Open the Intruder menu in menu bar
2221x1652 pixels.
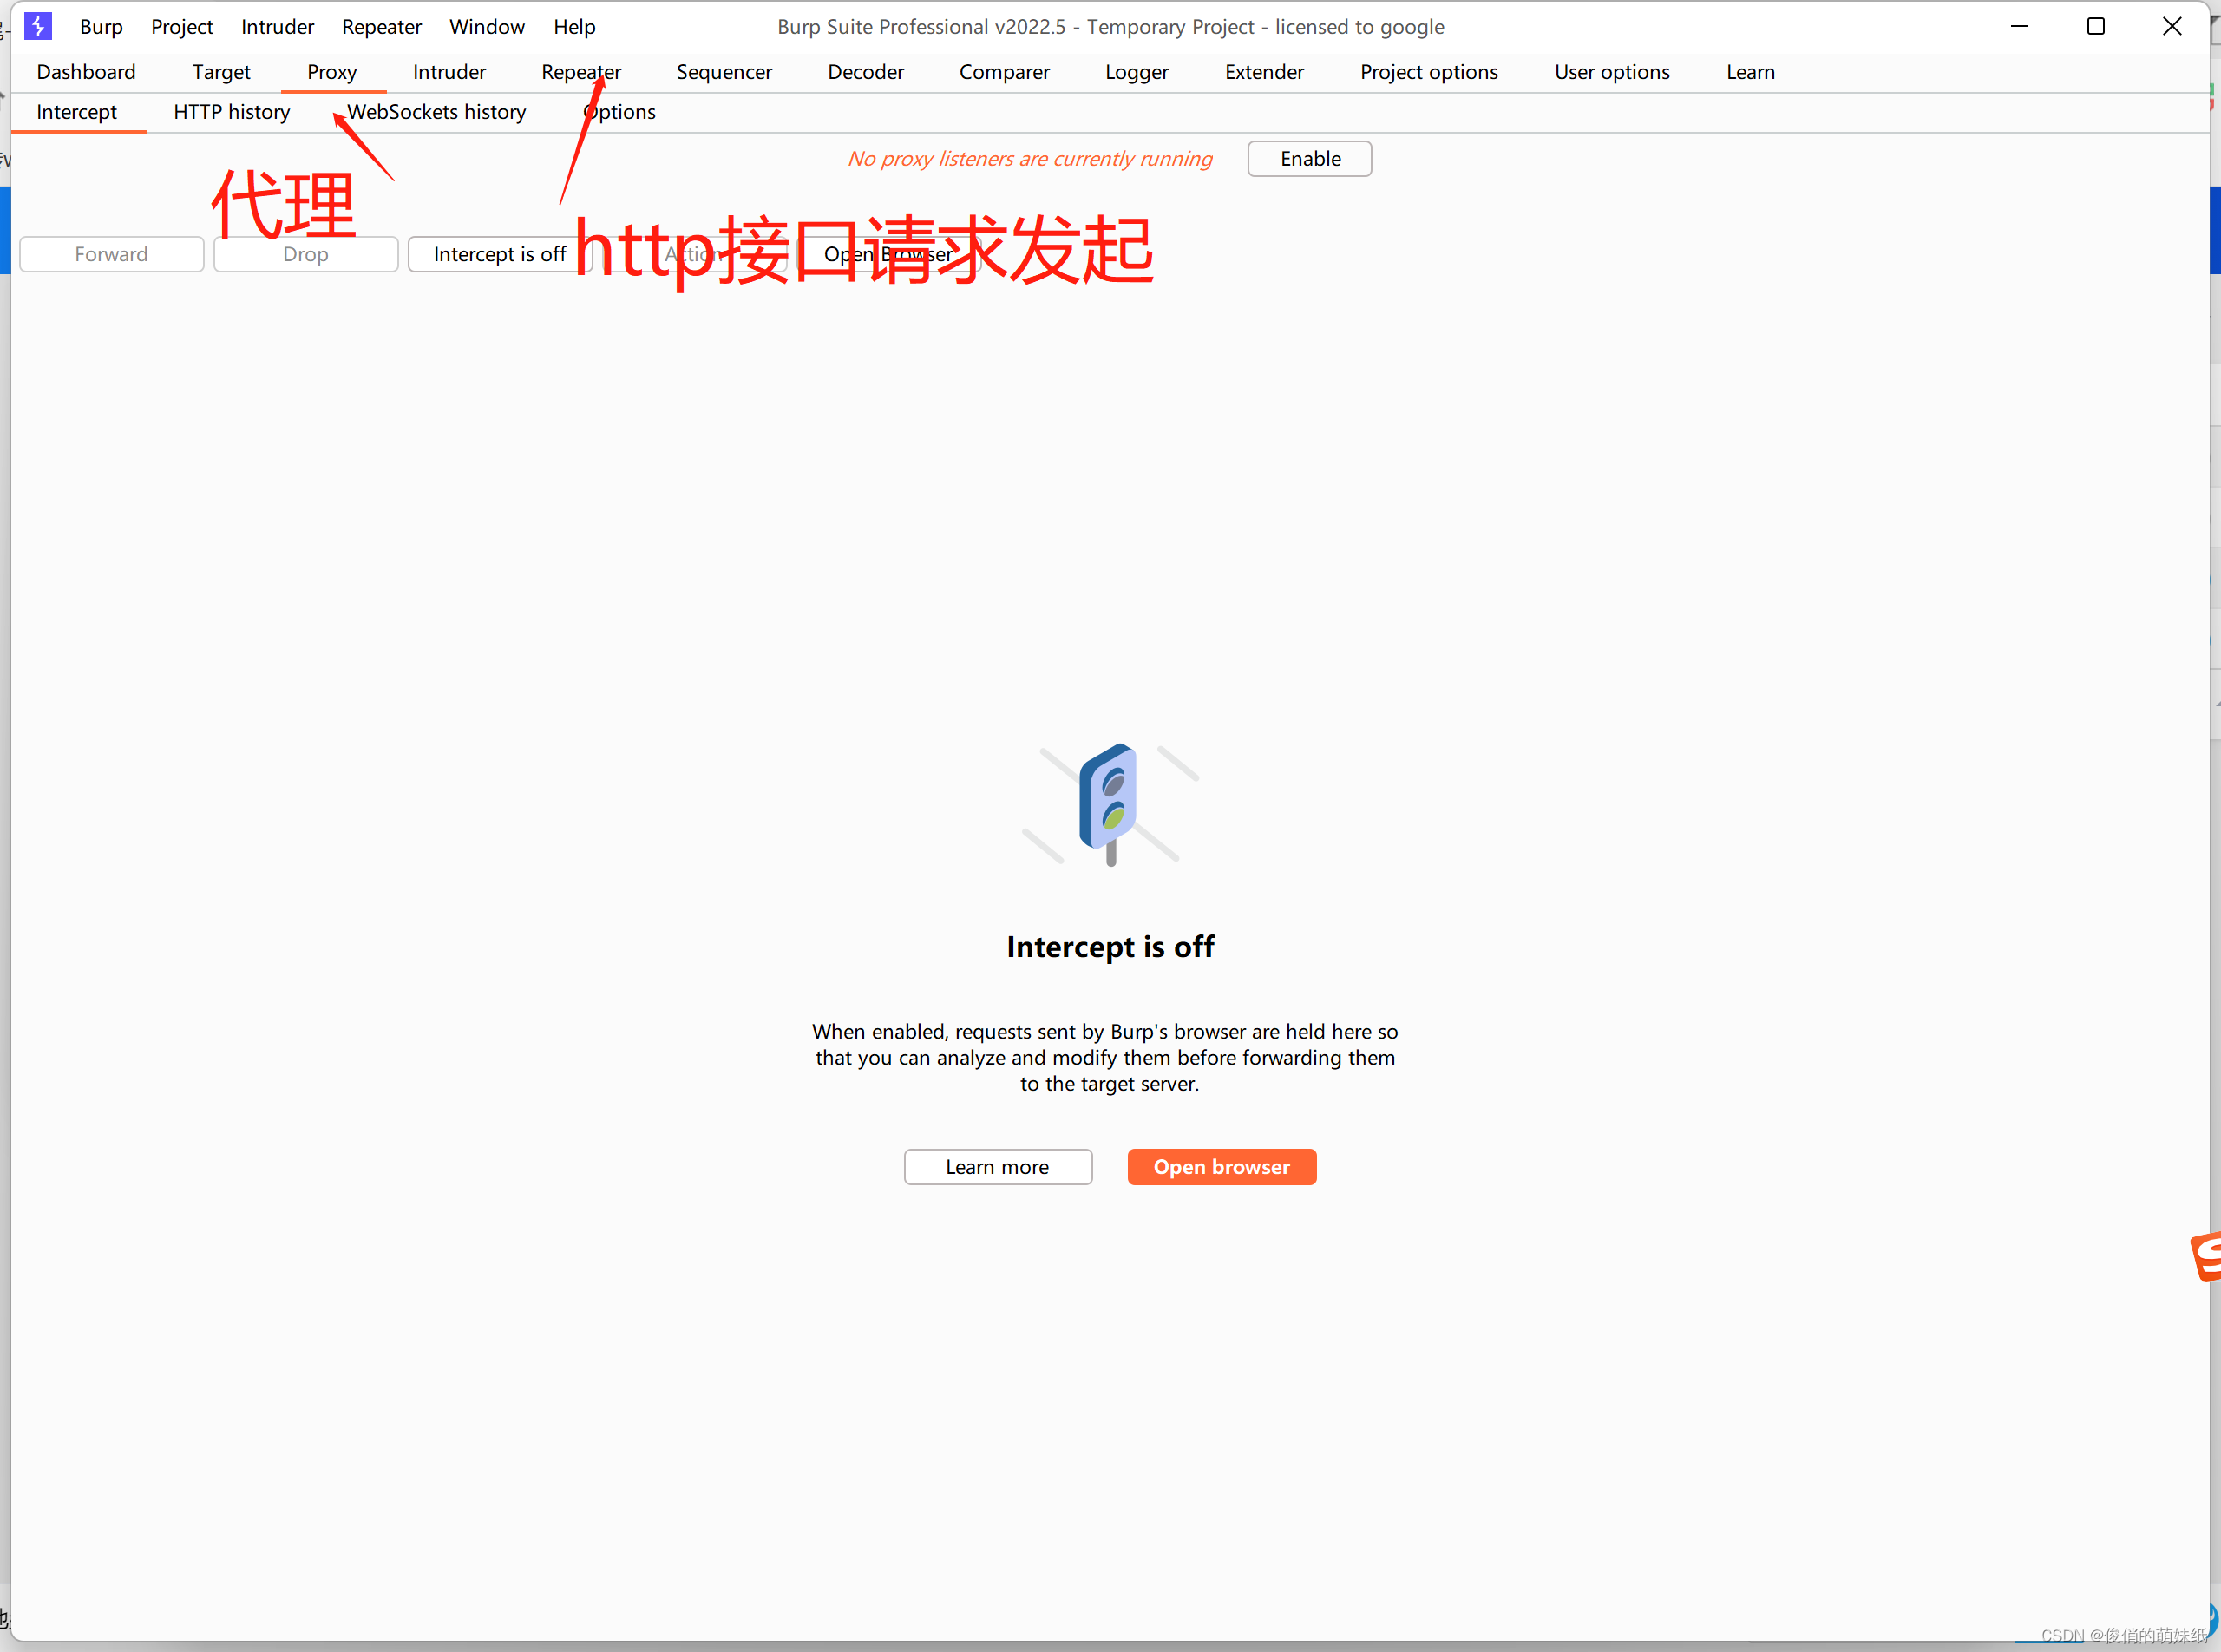[x=277, y=27]
